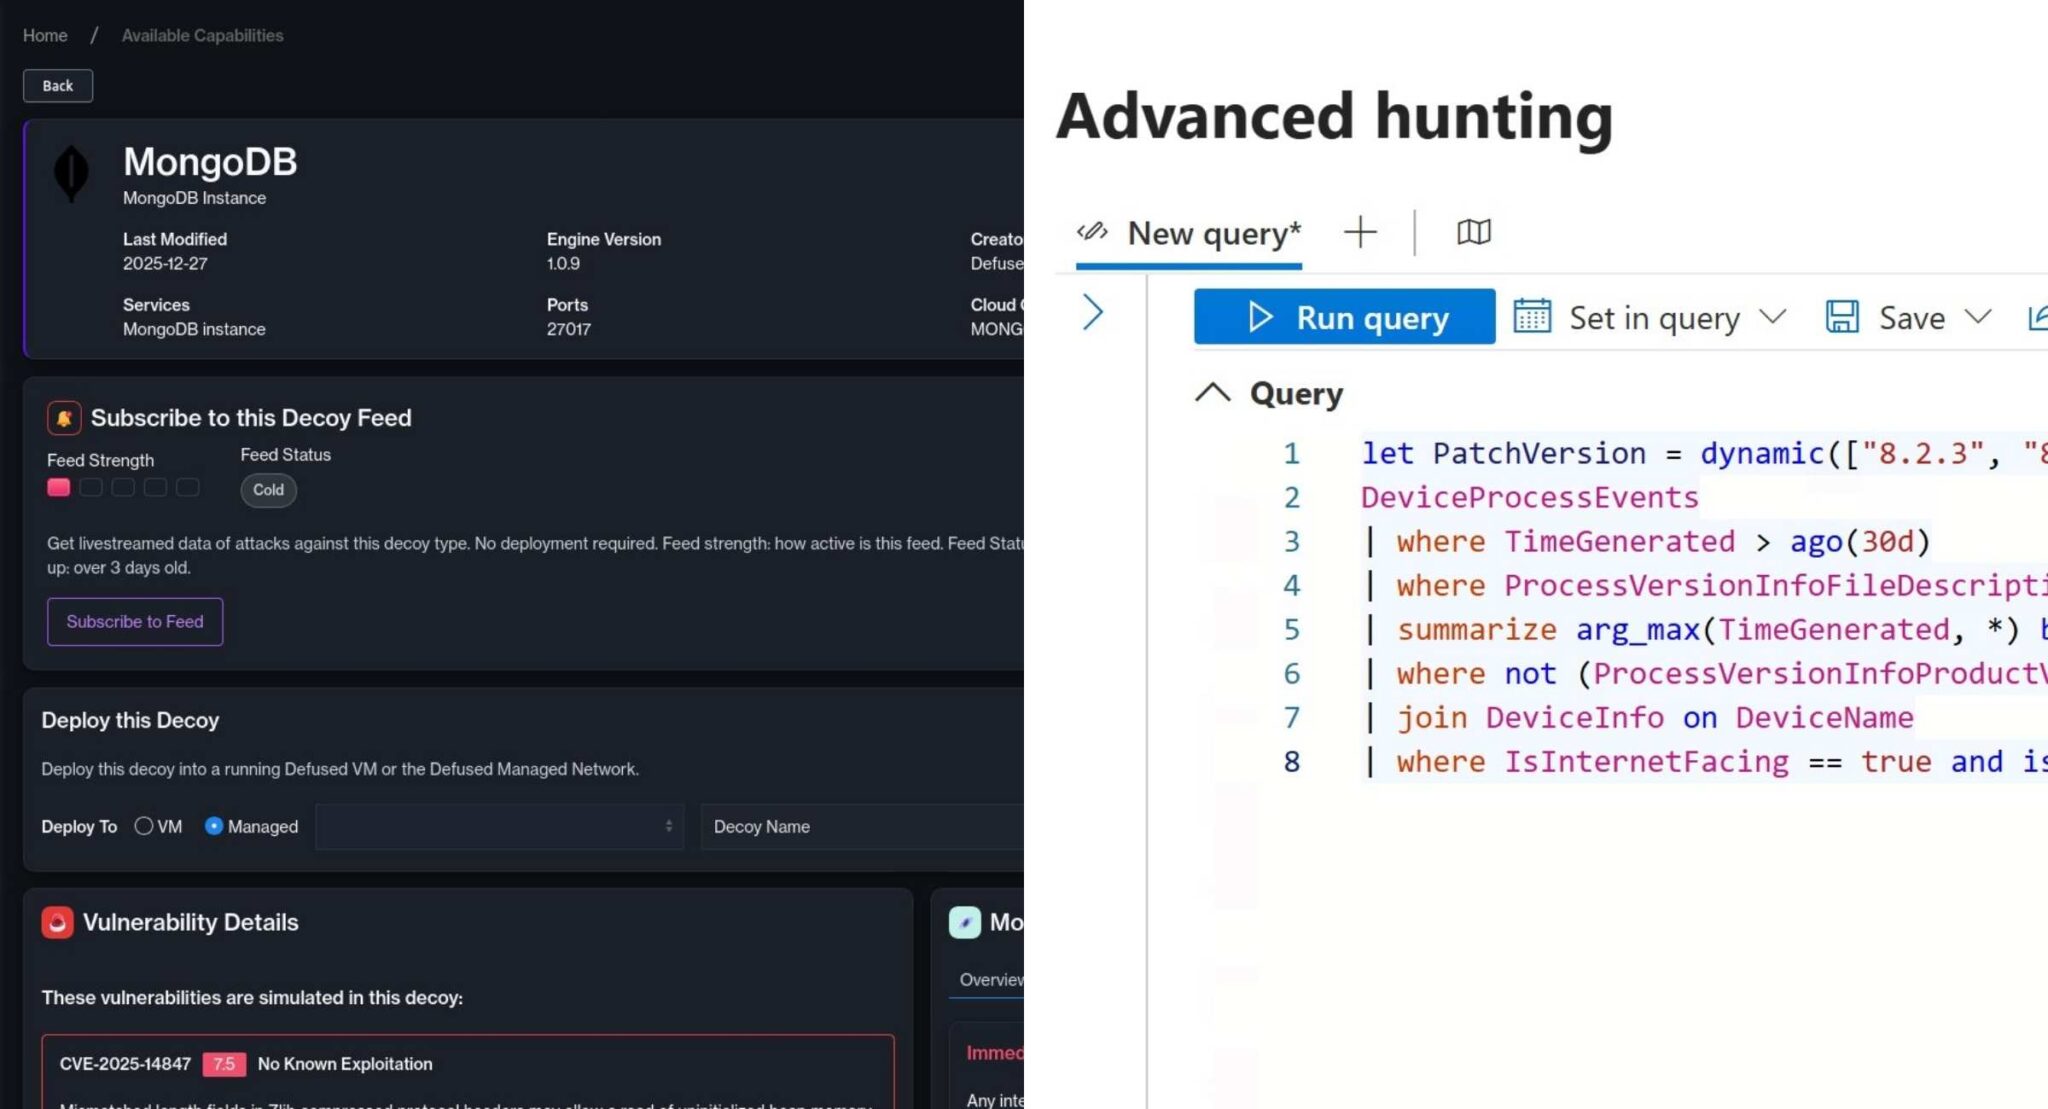
Task: Select the VM deploy radio option
Action: pyautogui.click(x=144, y=826)
